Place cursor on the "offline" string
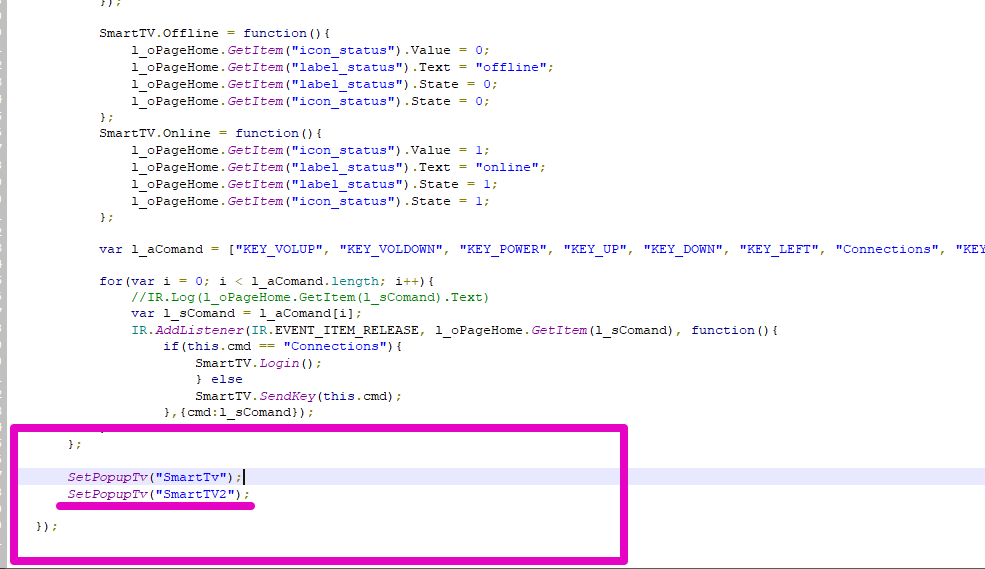This screenshot has height=569, width=985. [x=514, y=67]
